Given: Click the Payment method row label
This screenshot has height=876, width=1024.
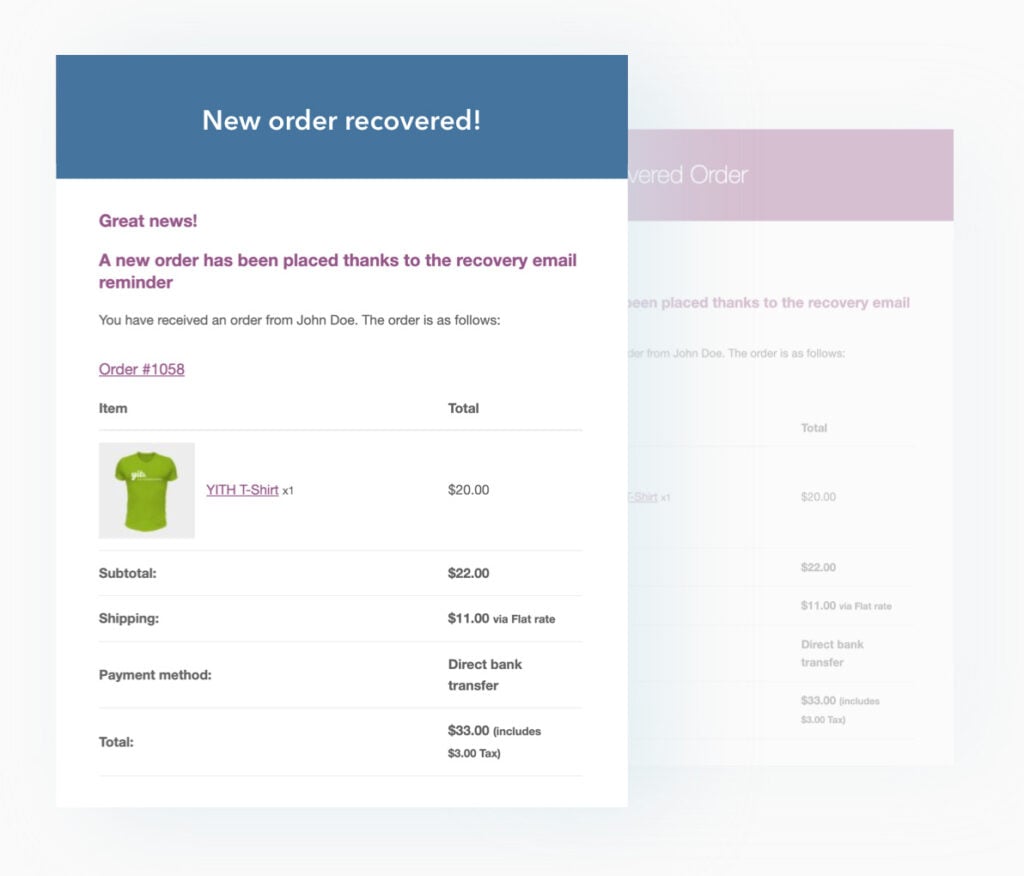Looking at the screenshot, I should [155, 675].
